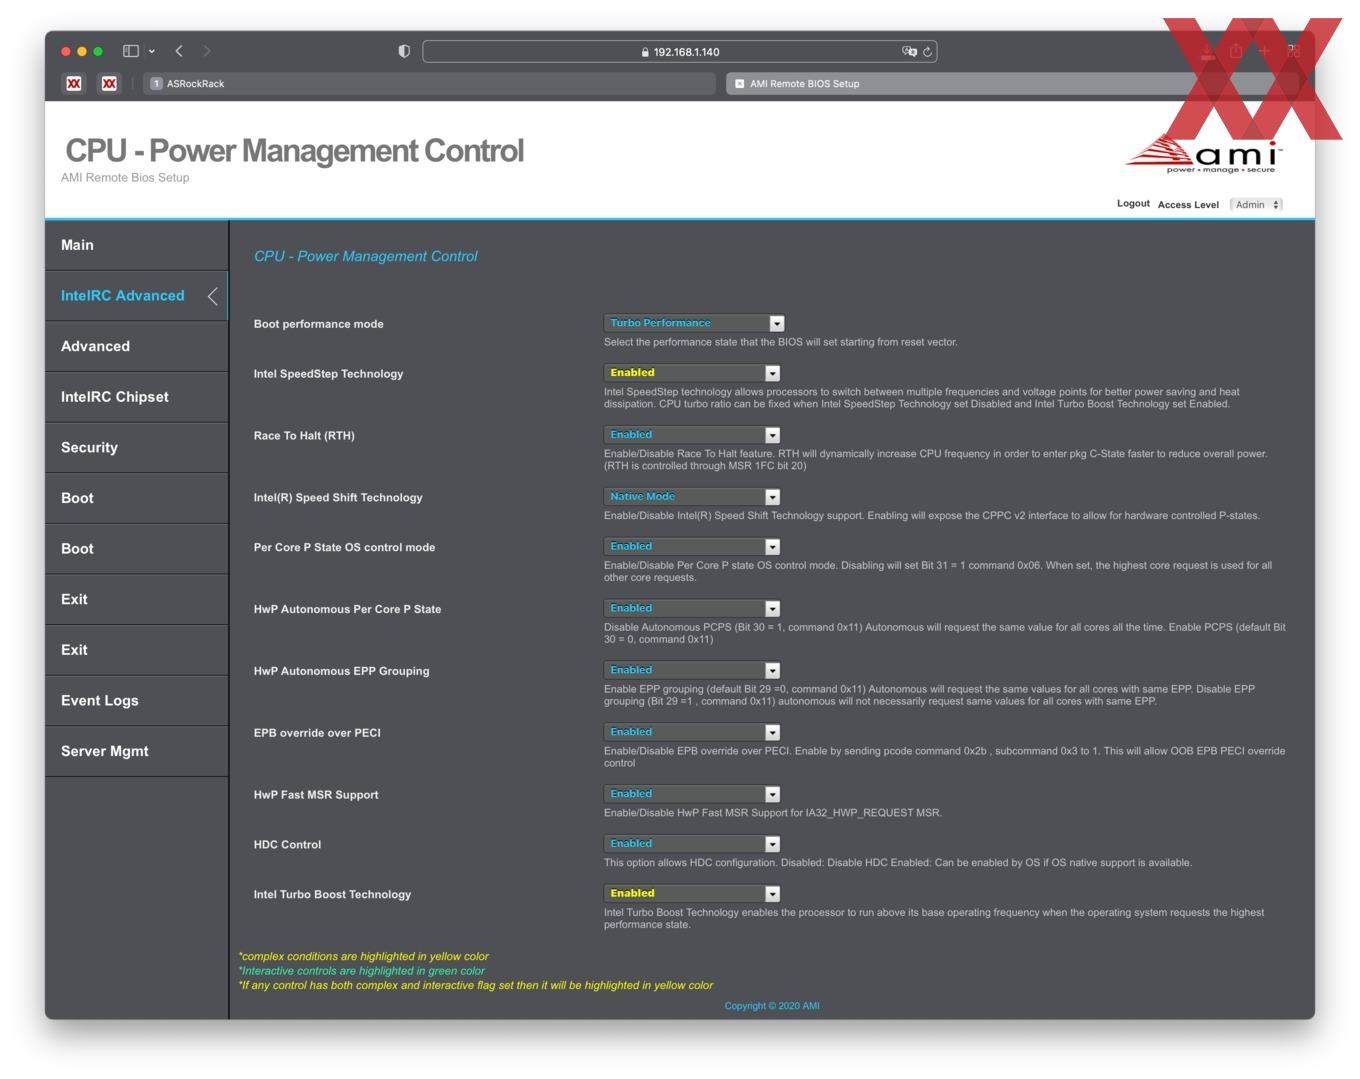Open first pinned tab icon

pyautogui.click(x=74, y=84)
